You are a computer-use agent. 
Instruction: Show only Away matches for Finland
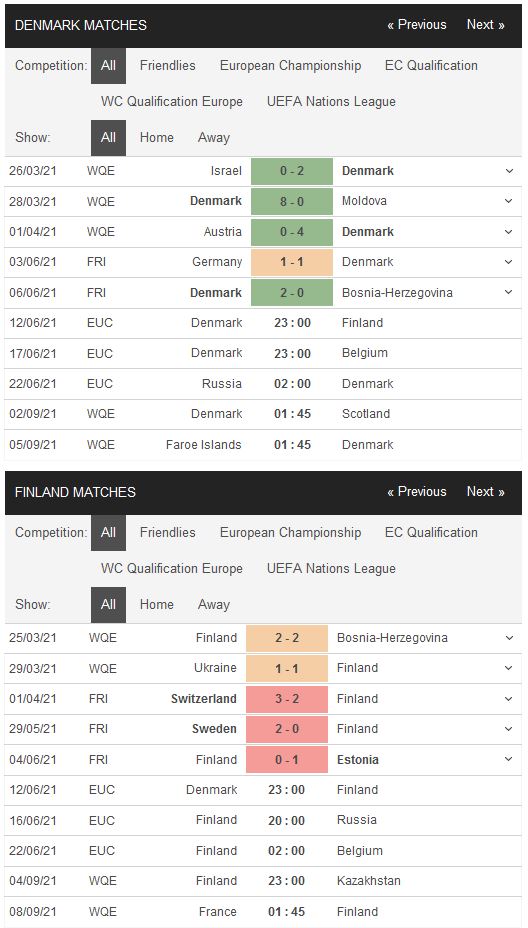[x=214, y=605]
